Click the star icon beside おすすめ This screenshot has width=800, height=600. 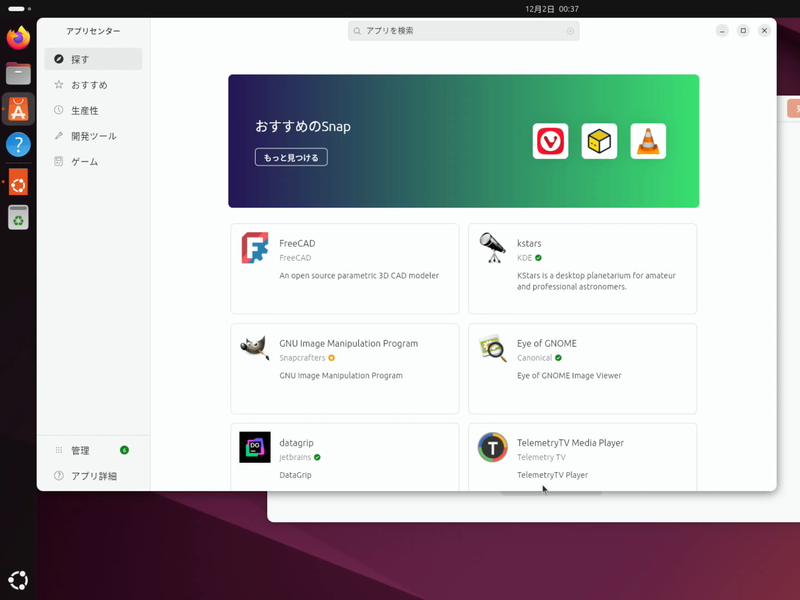point(59,85)
